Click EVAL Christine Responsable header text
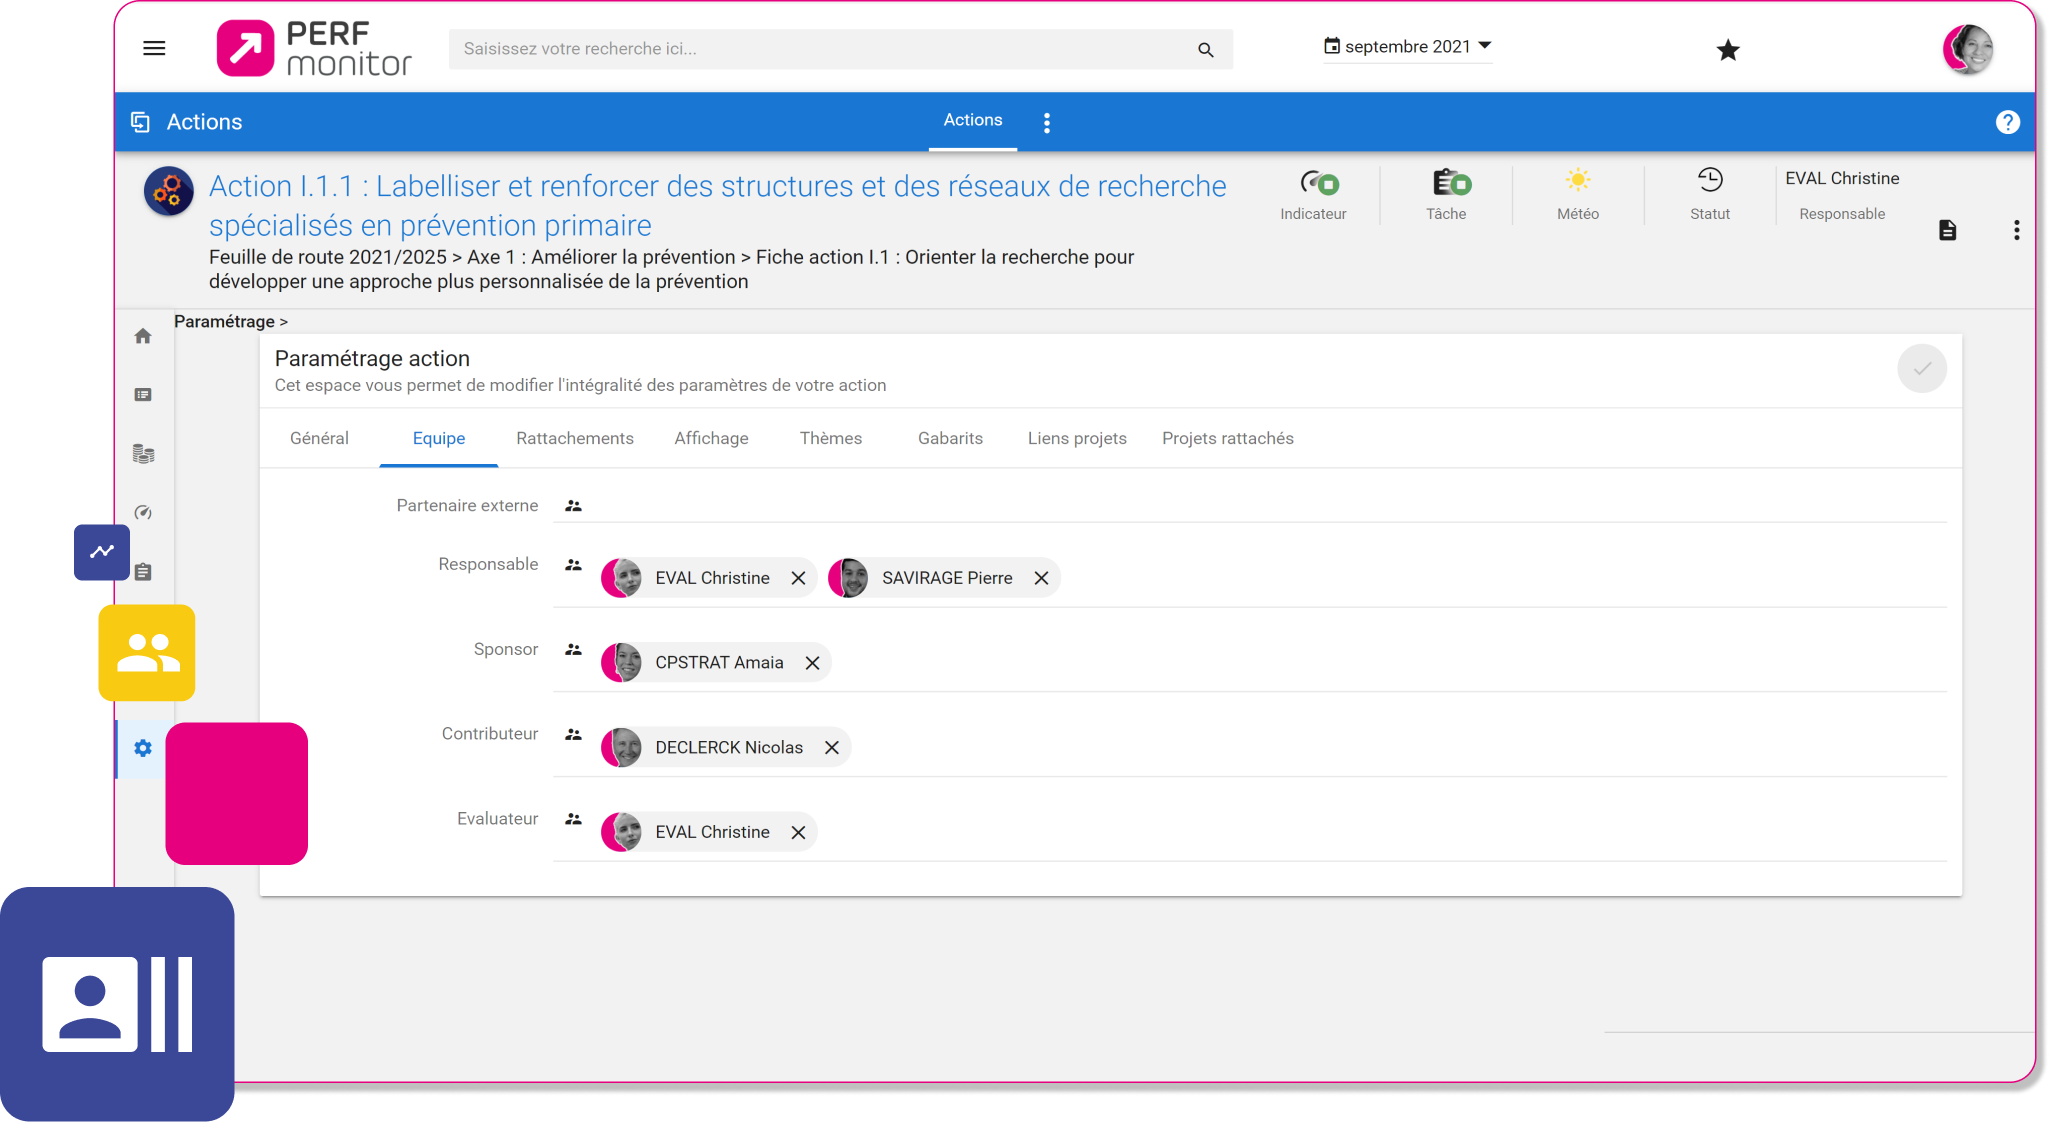 (1841, 179)
